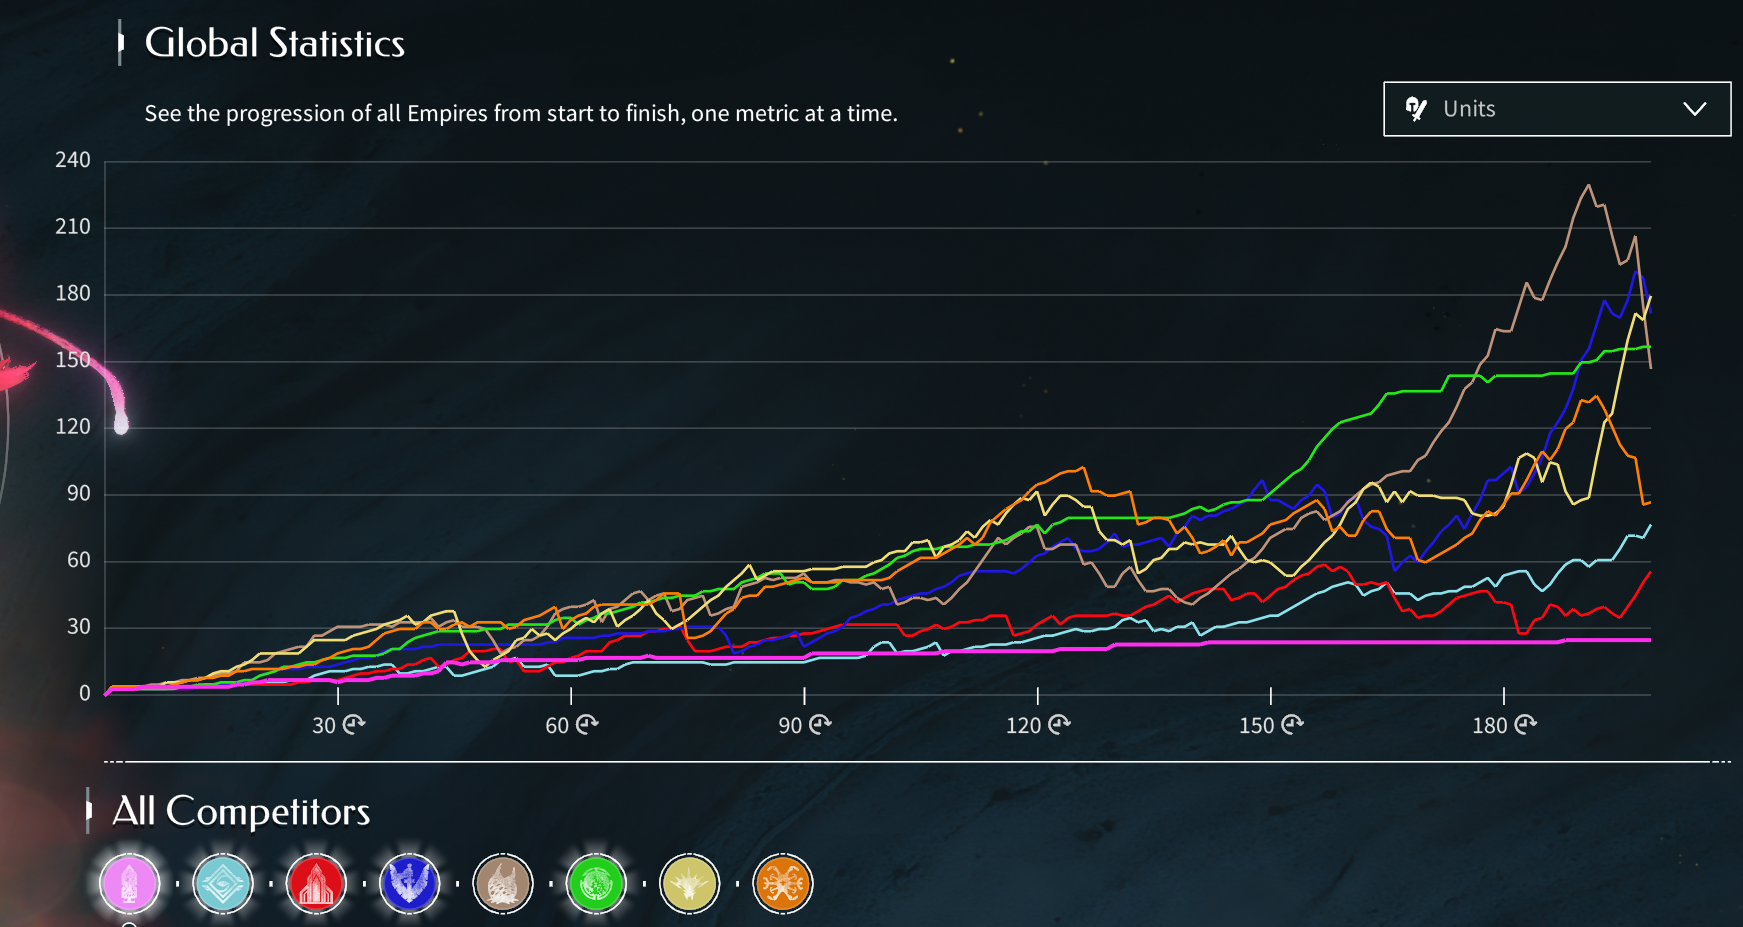Select the brown empire competitor emblem
Image resolution: width=1743 pixels, height=927 pixels.
(x=502, y=884)
